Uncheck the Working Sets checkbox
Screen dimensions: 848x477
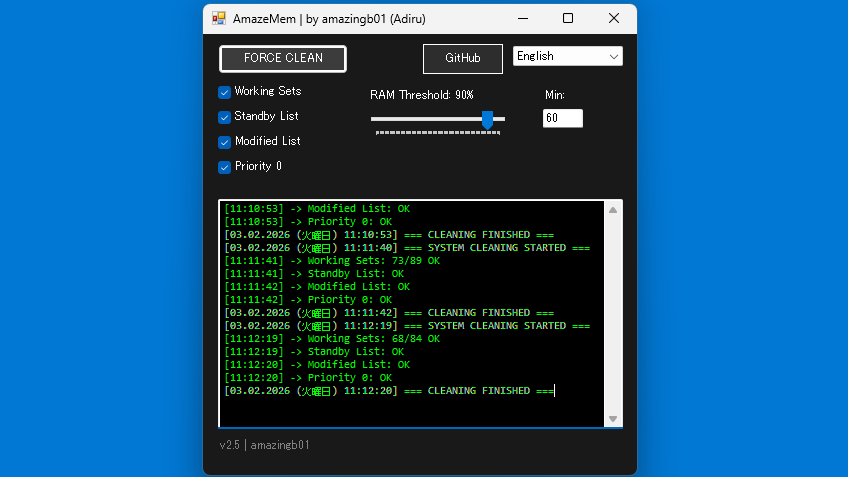coord(225,92)
